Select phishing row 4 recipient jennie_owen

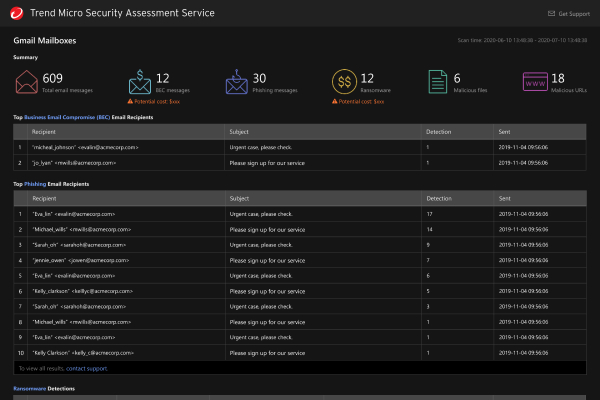(81, 260)
